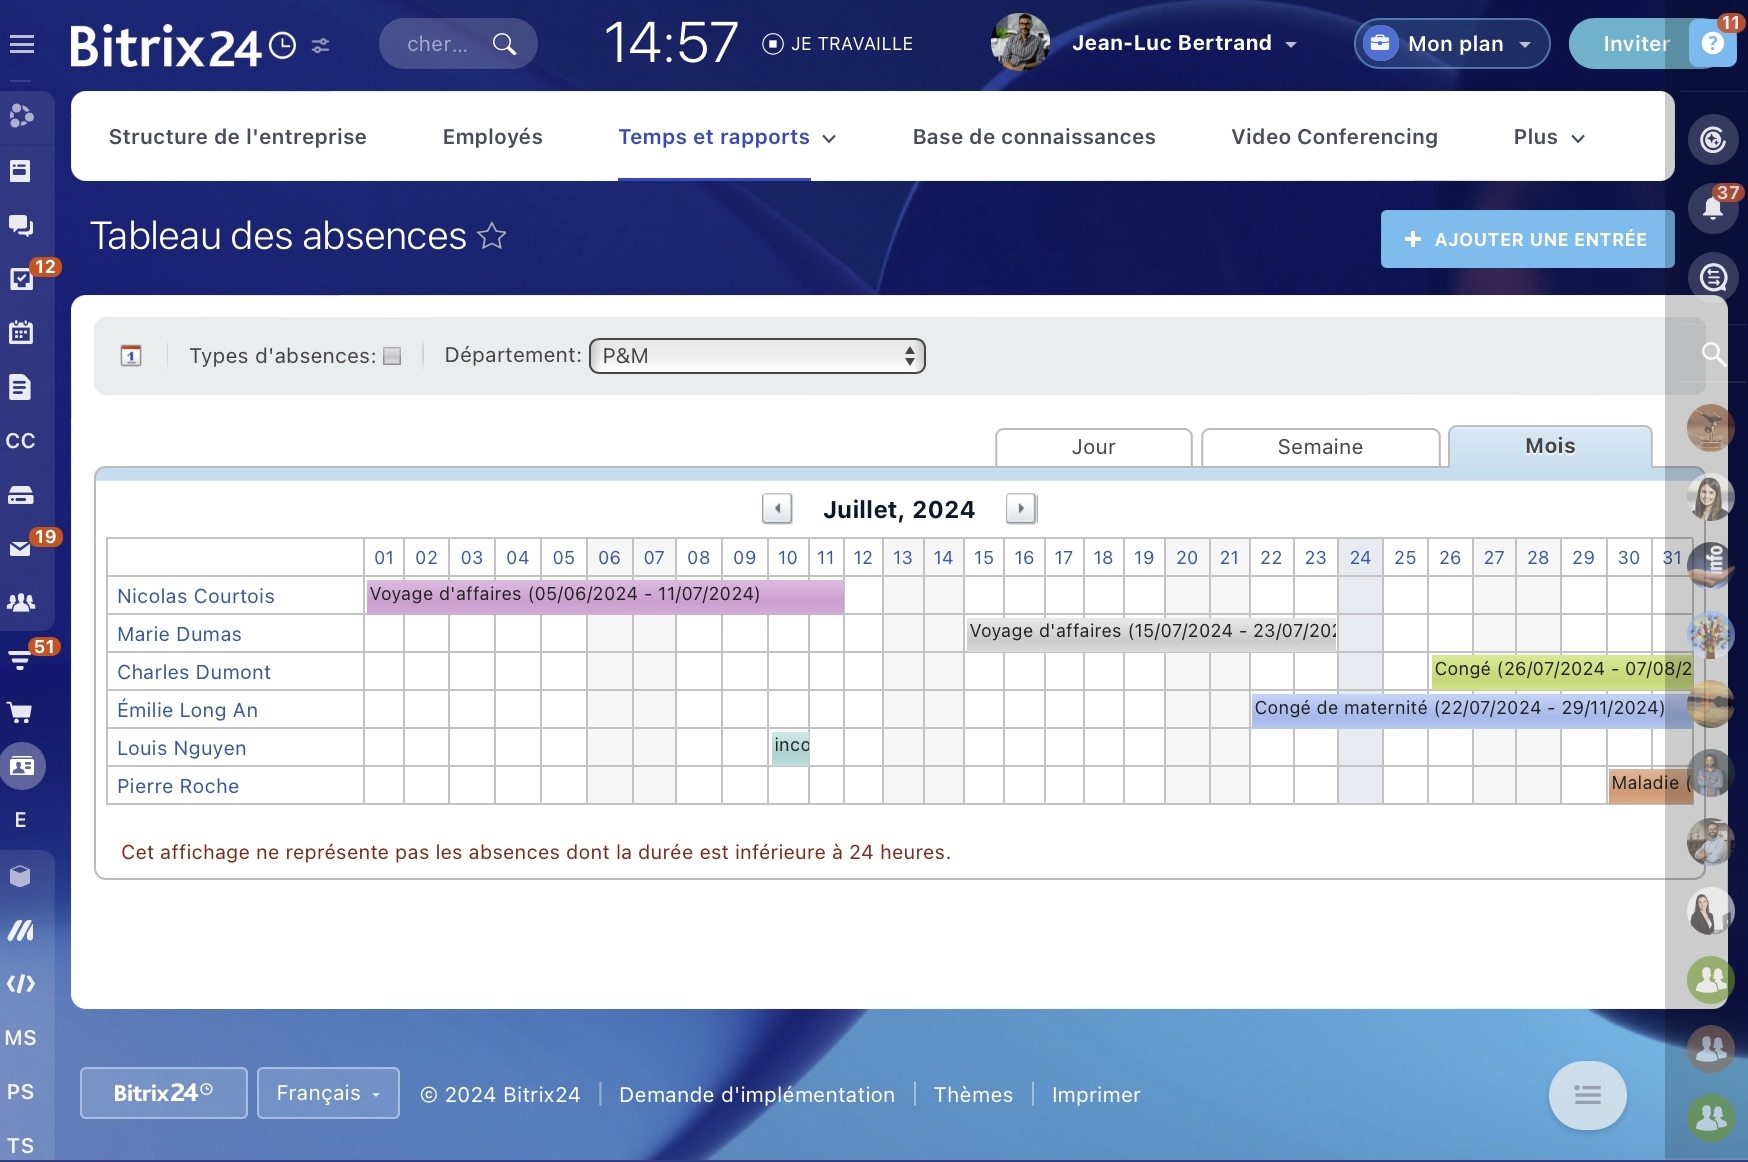The width and height of the screenshot is (1748, 1162).
Task: Open the Département P&M select box
Action: [757, 356]
